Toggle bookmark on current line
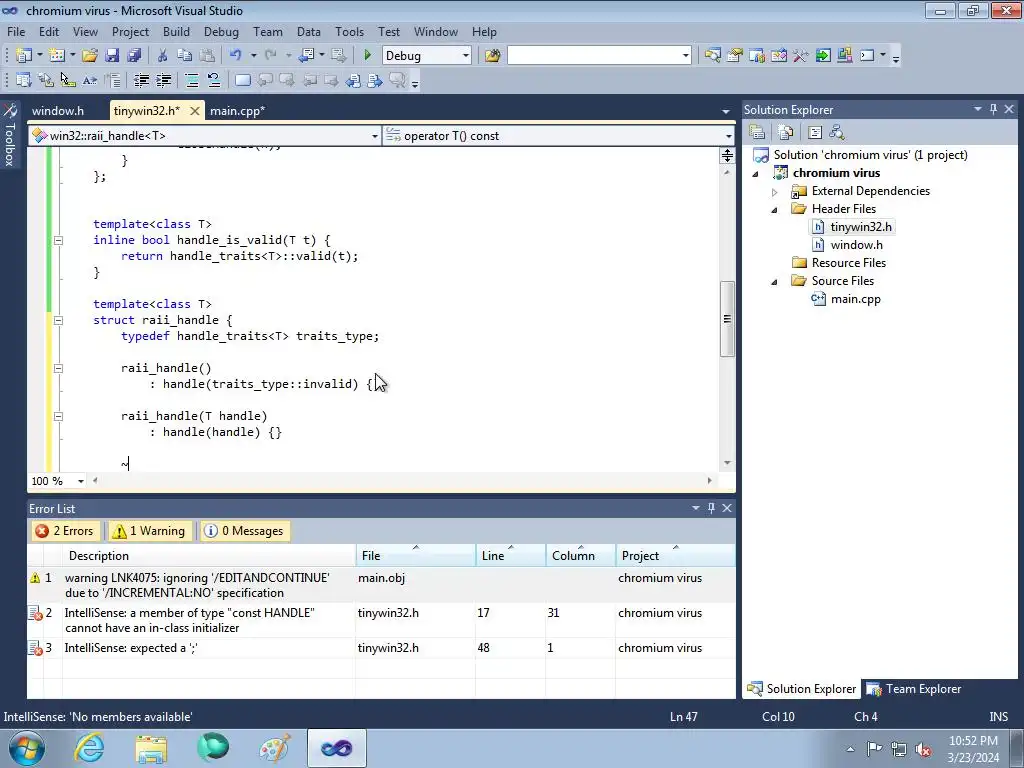 242,80
